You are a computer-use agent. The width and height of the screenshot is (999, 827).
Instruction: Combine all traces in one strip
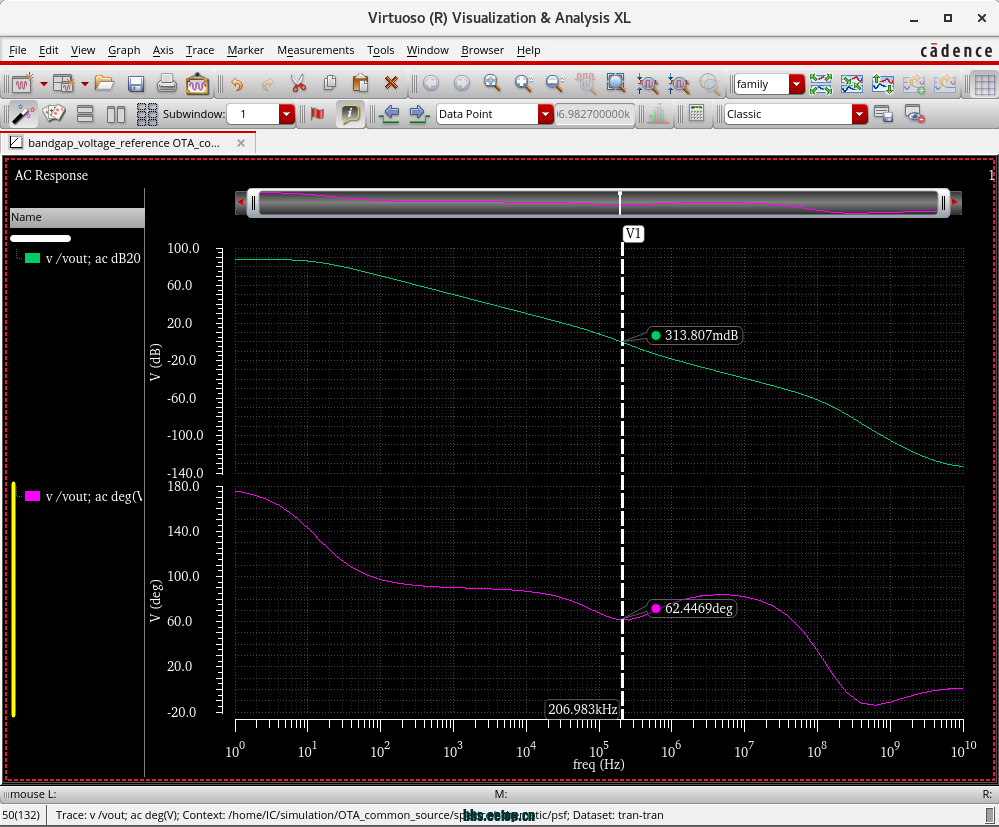(x=852, y=84)
